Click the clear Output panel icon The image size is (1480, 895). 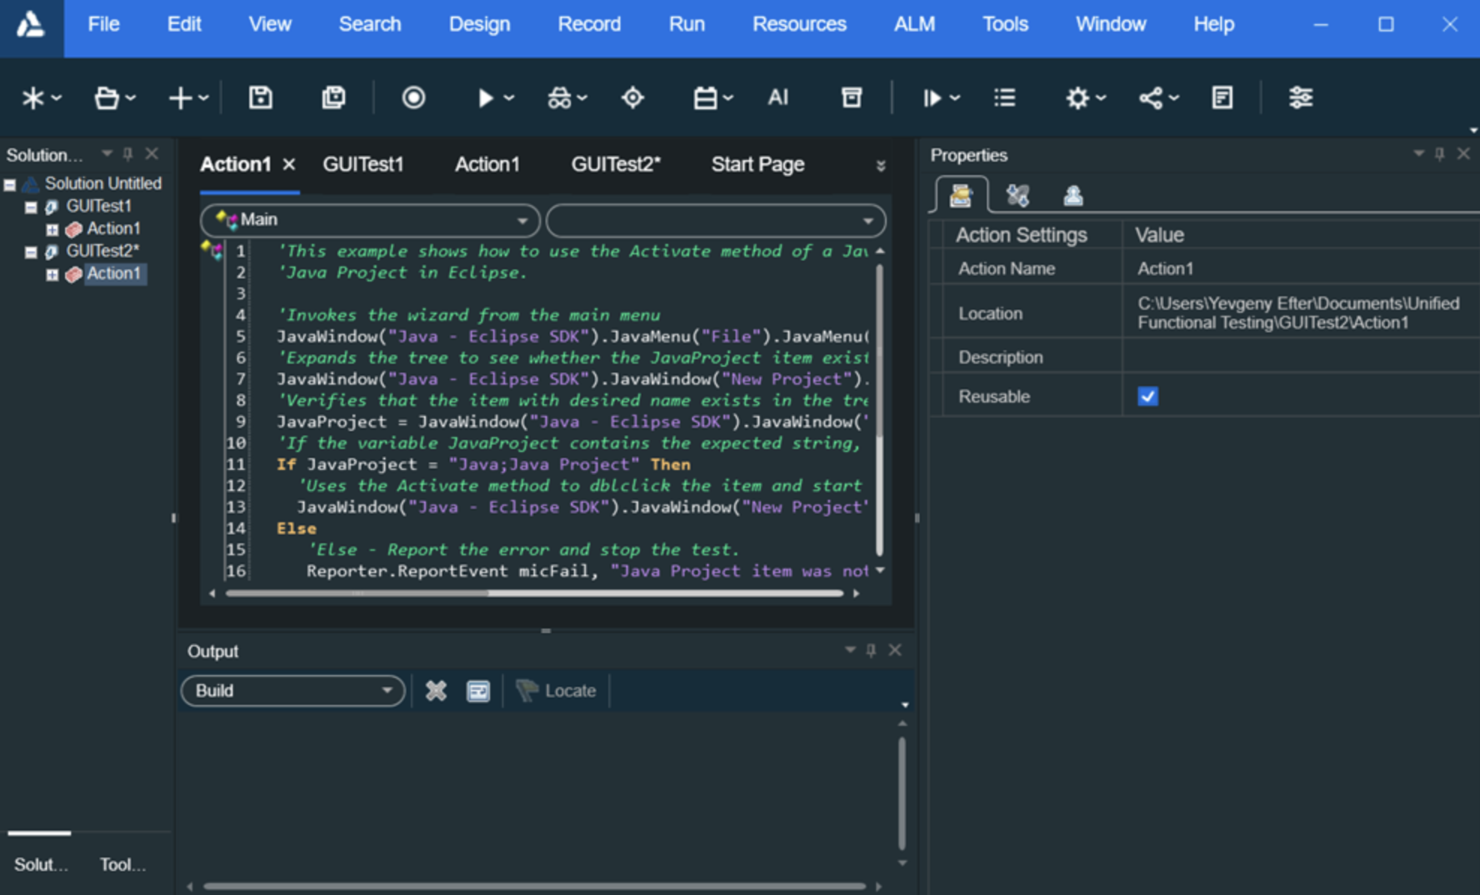pos(436,690)
